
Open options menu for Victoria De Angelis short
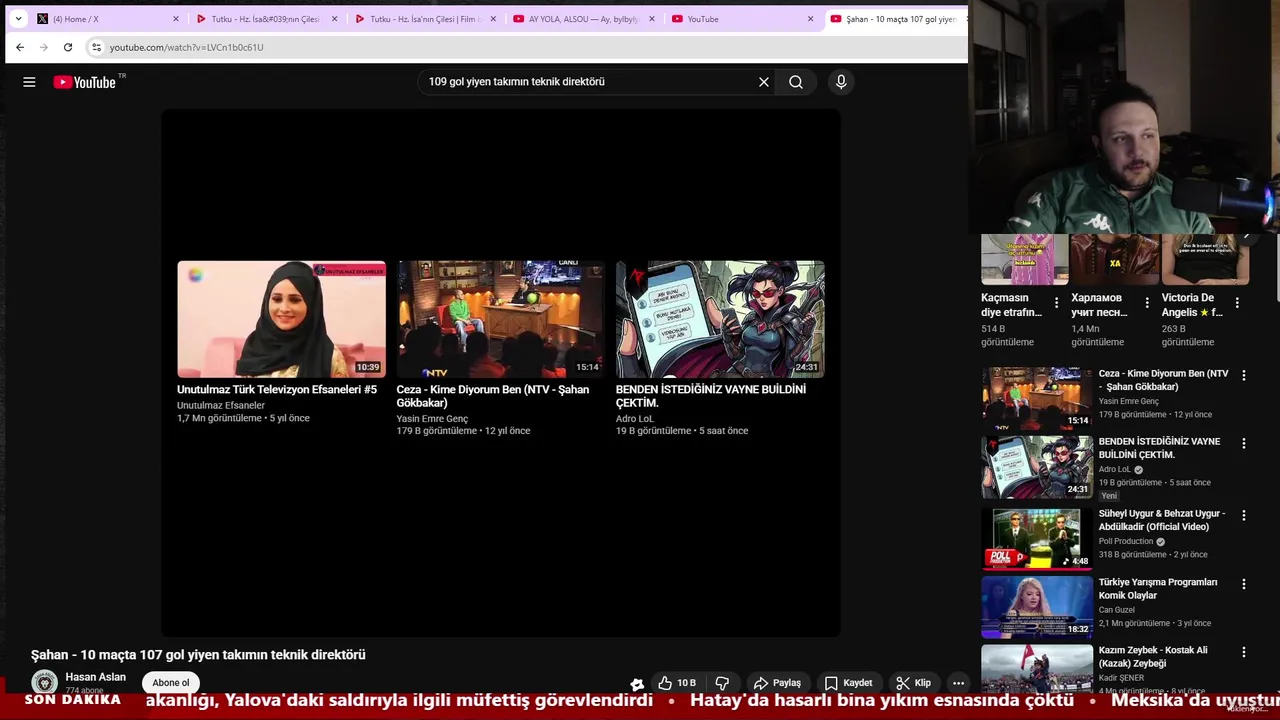[x=1237, y=303]
